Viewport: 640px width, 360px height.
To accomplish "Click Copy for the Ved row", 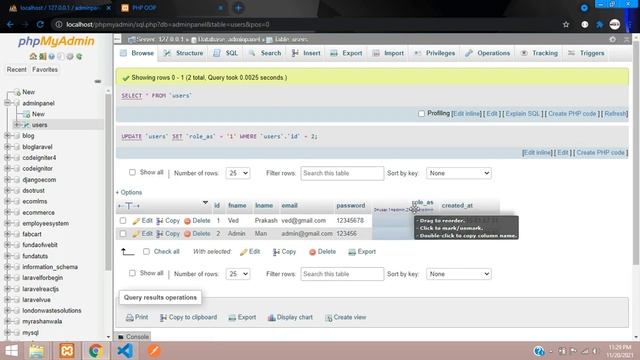I will 168,221.
